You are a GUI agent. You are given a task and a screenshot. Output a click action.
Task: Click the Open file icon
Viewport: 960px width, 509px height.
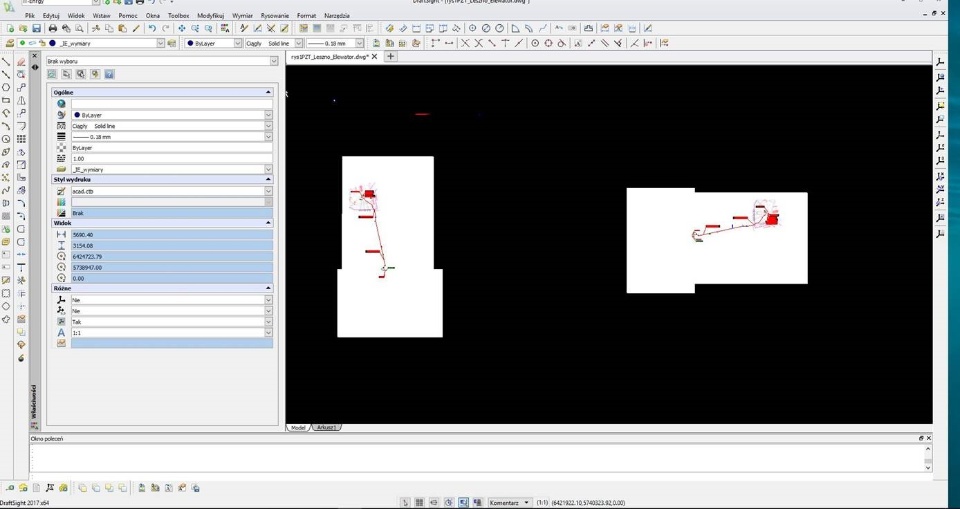(23, 28)
